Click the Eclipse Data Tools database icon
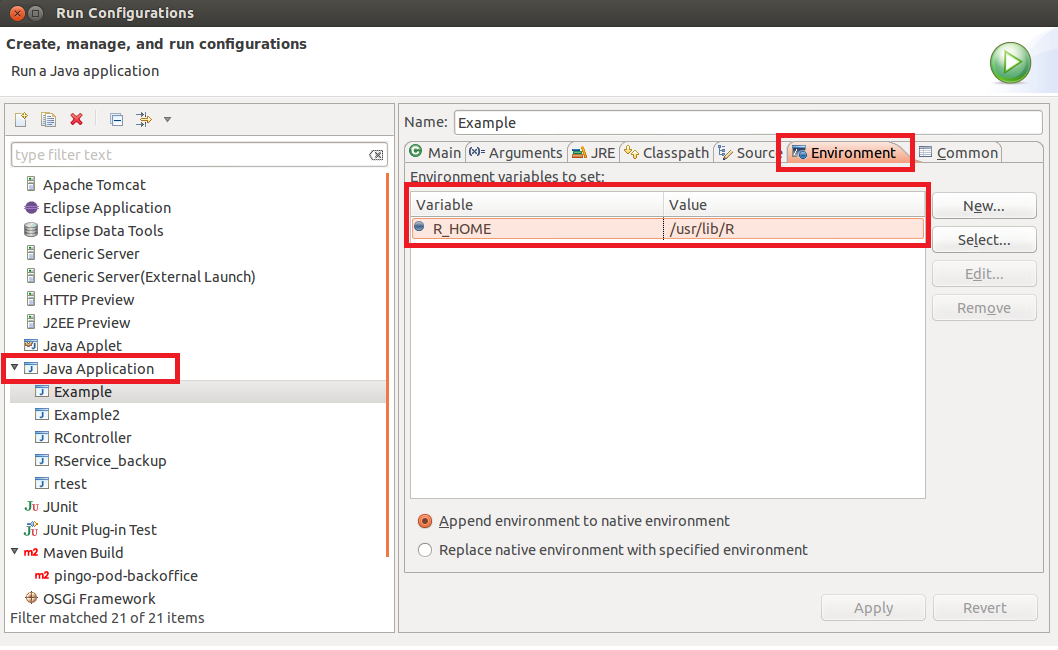This screenshot has width=1058, height=650. [x=31, y=230]
